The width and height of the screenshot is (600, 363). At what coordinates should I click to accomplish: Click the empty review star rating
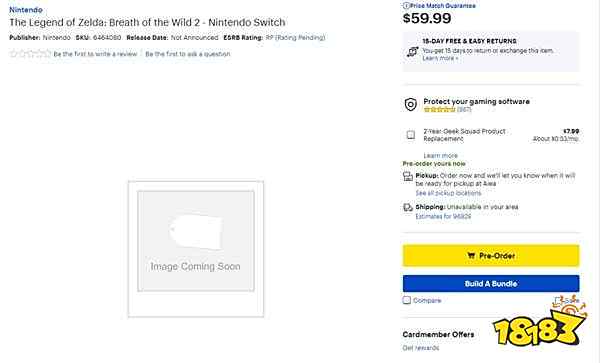click(x=30, y=54)
